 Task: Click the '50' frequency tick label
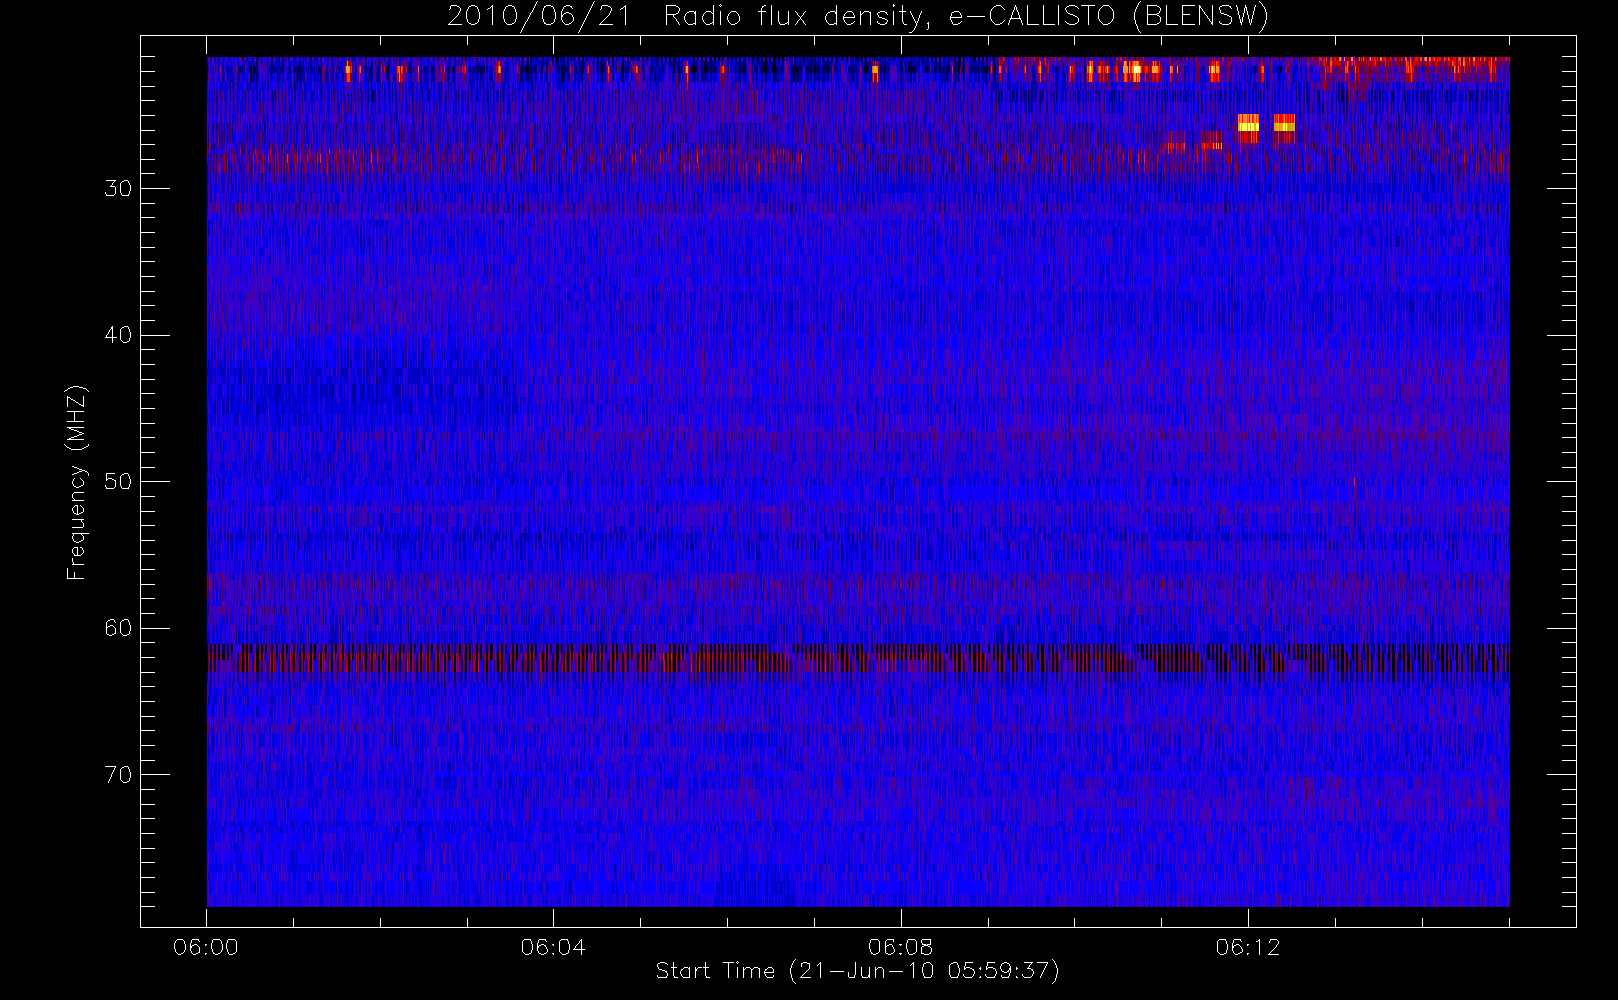coord(118,481)
